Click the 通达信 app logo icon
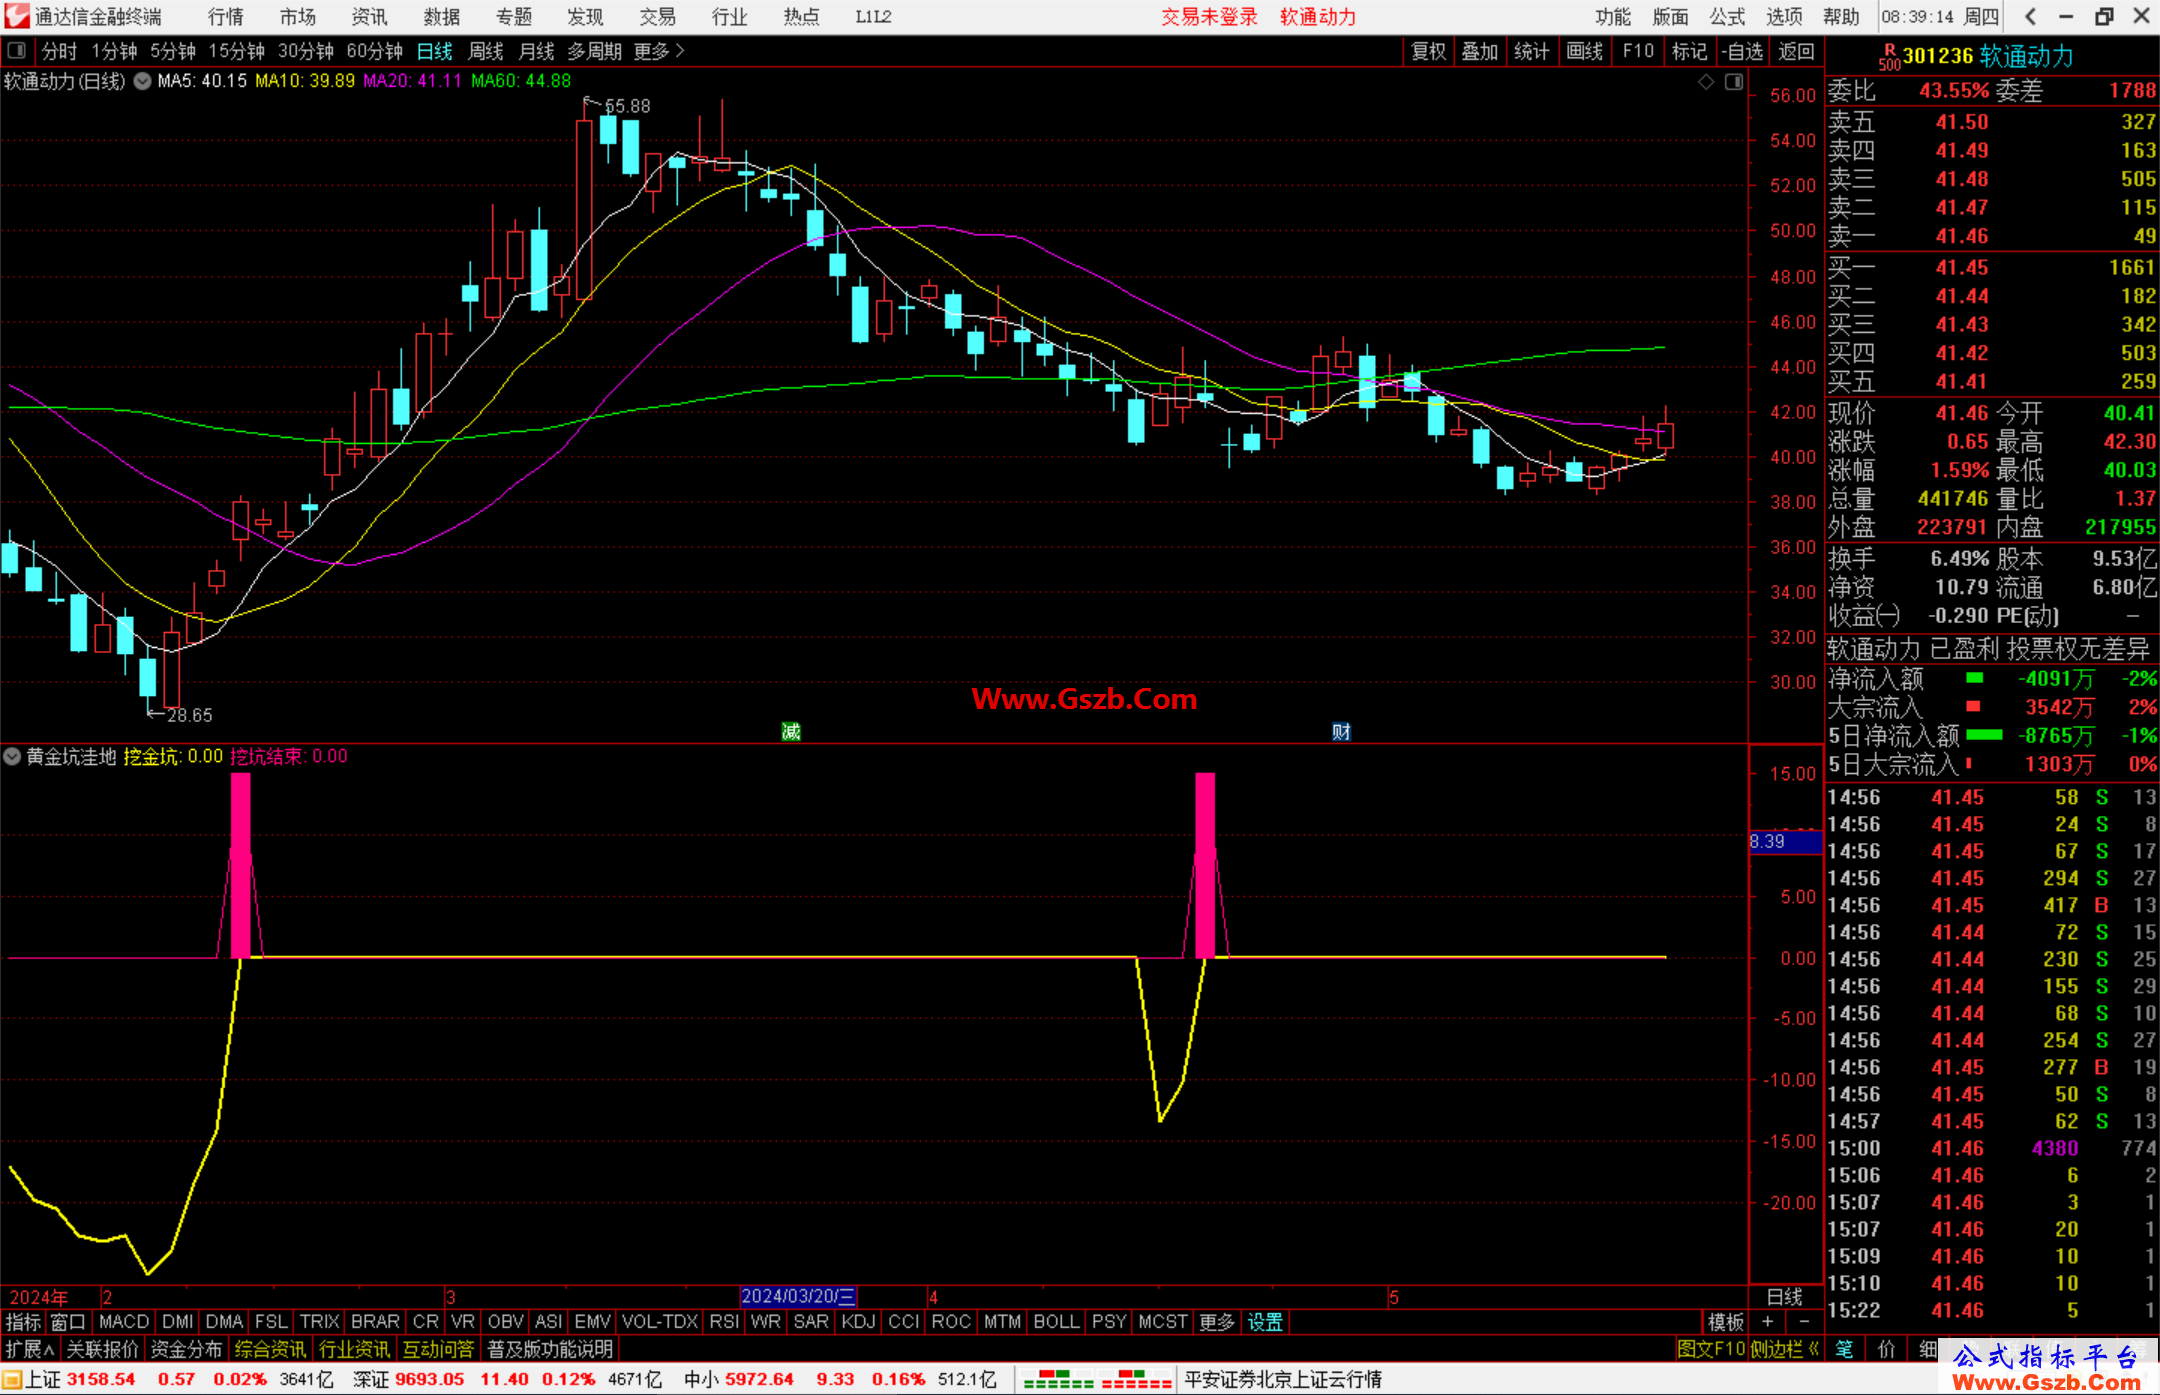Image resolution: width=2160 pixels, height=1395 pixels. click(16, 16)
